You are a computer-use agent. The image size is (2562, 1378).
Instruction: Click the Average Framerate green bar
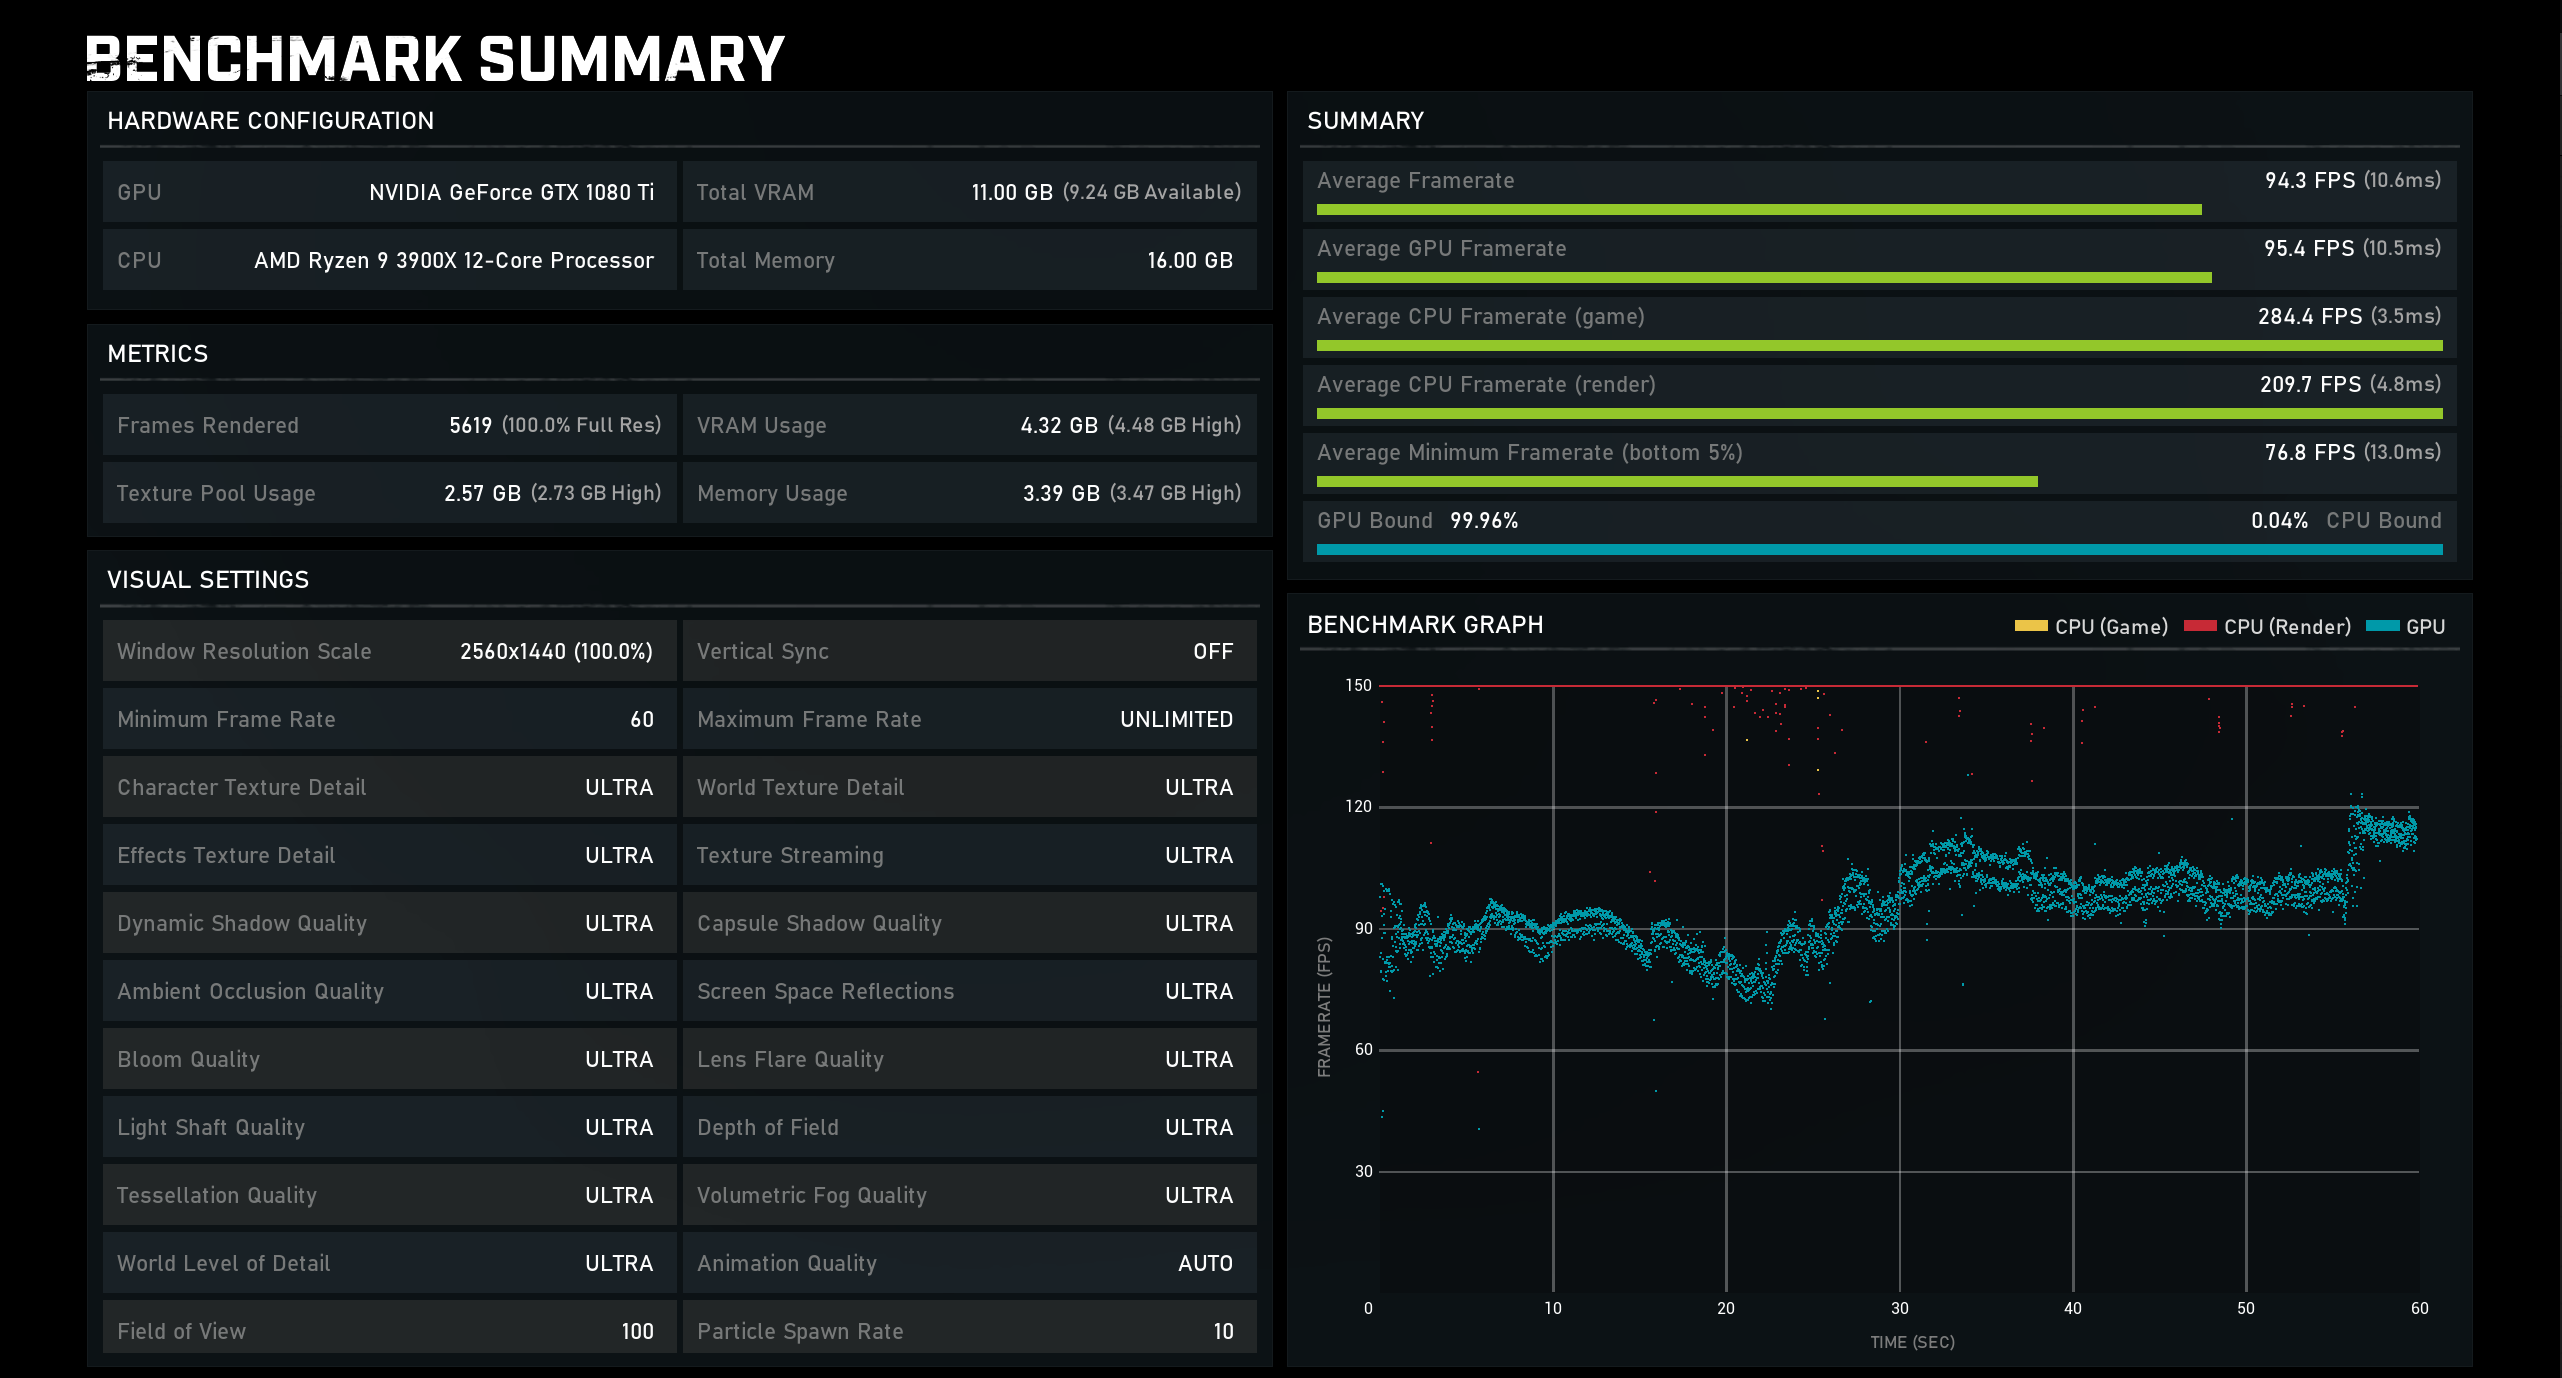[x=1758, y=210]
